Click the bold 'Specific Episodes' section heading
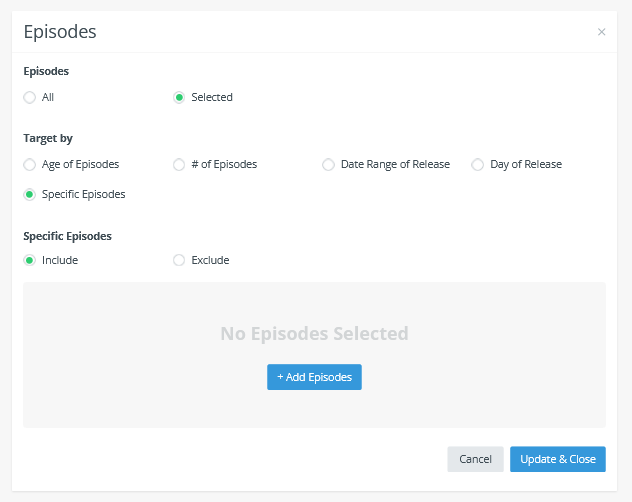The width and height of the screenshot is (632, 502). point(67,236)
